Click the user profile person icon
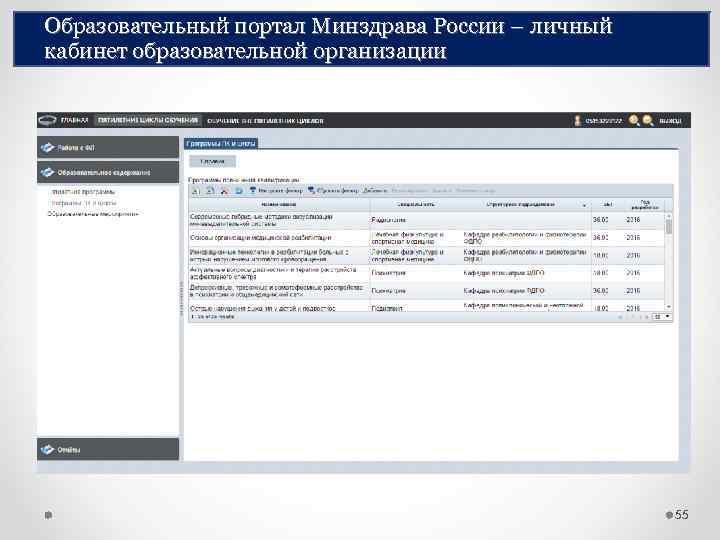 [578, 121]
